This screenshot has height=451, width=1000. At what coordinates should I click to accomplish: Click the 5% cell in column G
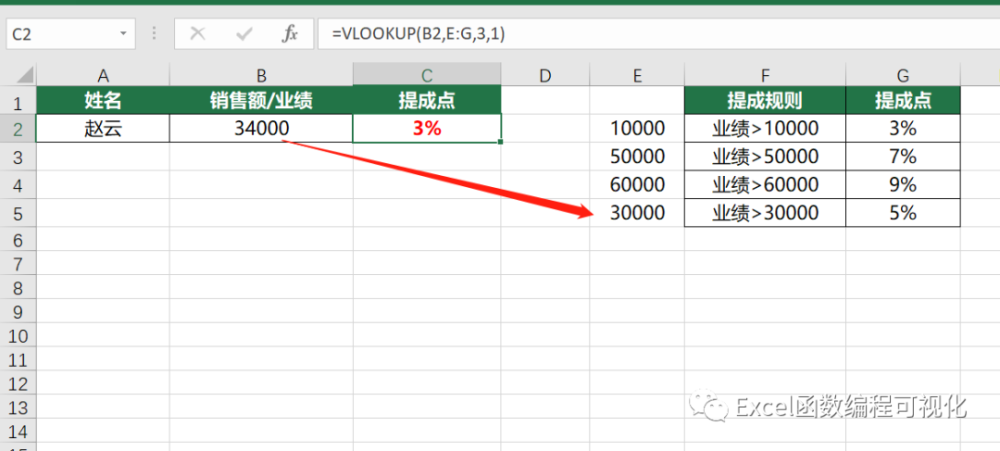pyautogui.click(x=902, y=213)
